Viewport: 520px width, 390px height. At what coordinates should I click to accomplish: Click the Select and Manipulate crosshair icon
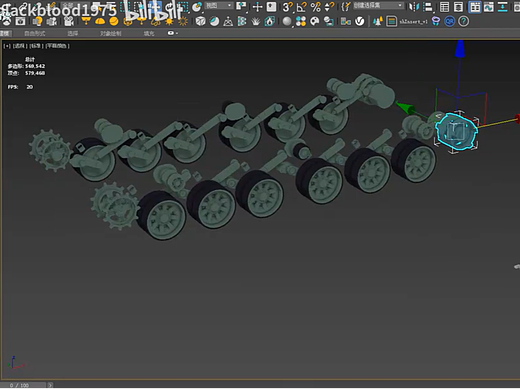[x=257, y=7]
